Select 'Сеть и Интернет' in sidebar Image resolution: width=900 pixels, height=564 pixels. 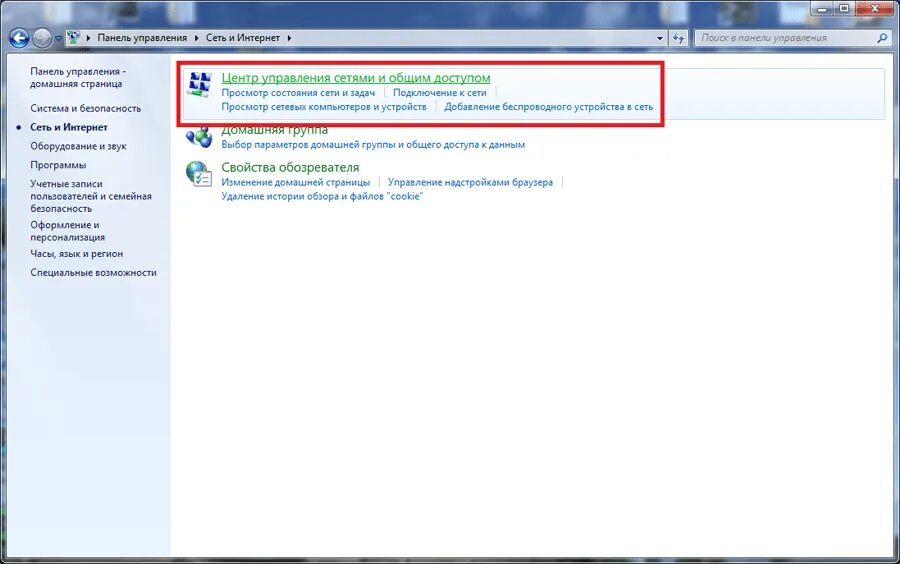click(x=69, y=127)
